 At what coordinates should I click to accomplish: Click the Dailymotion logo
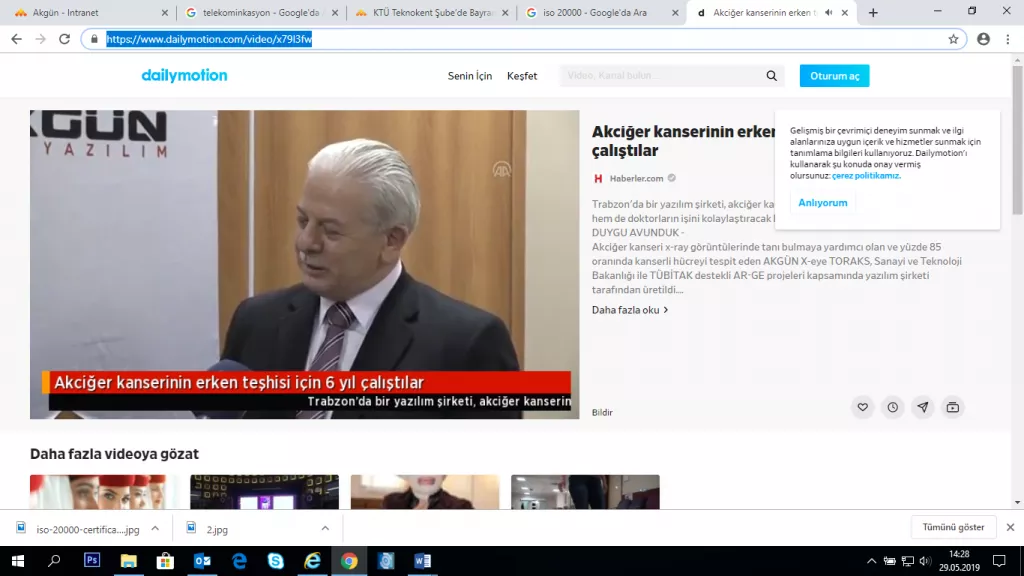(184, 76)
